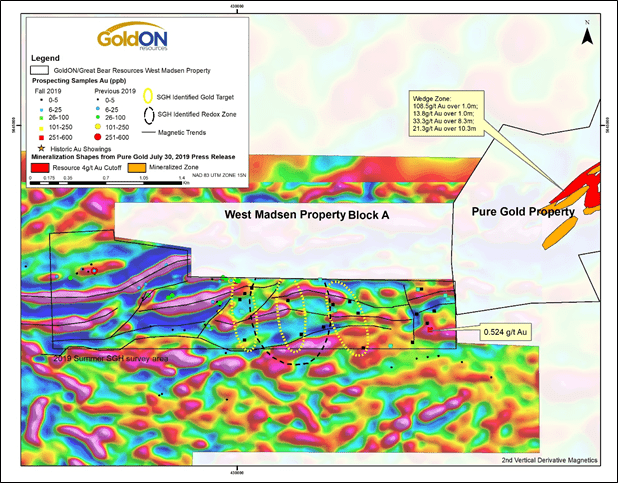Open the Wedge Zone callout box
This screenshot has width=618, height=483.
pyautogui.click(x=446, y=114)
